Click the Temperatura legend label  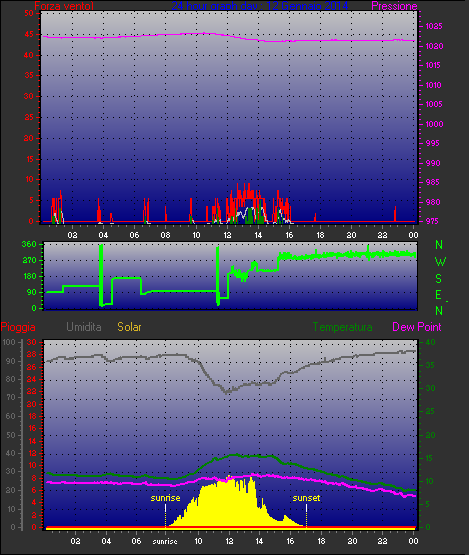[342, 327]
